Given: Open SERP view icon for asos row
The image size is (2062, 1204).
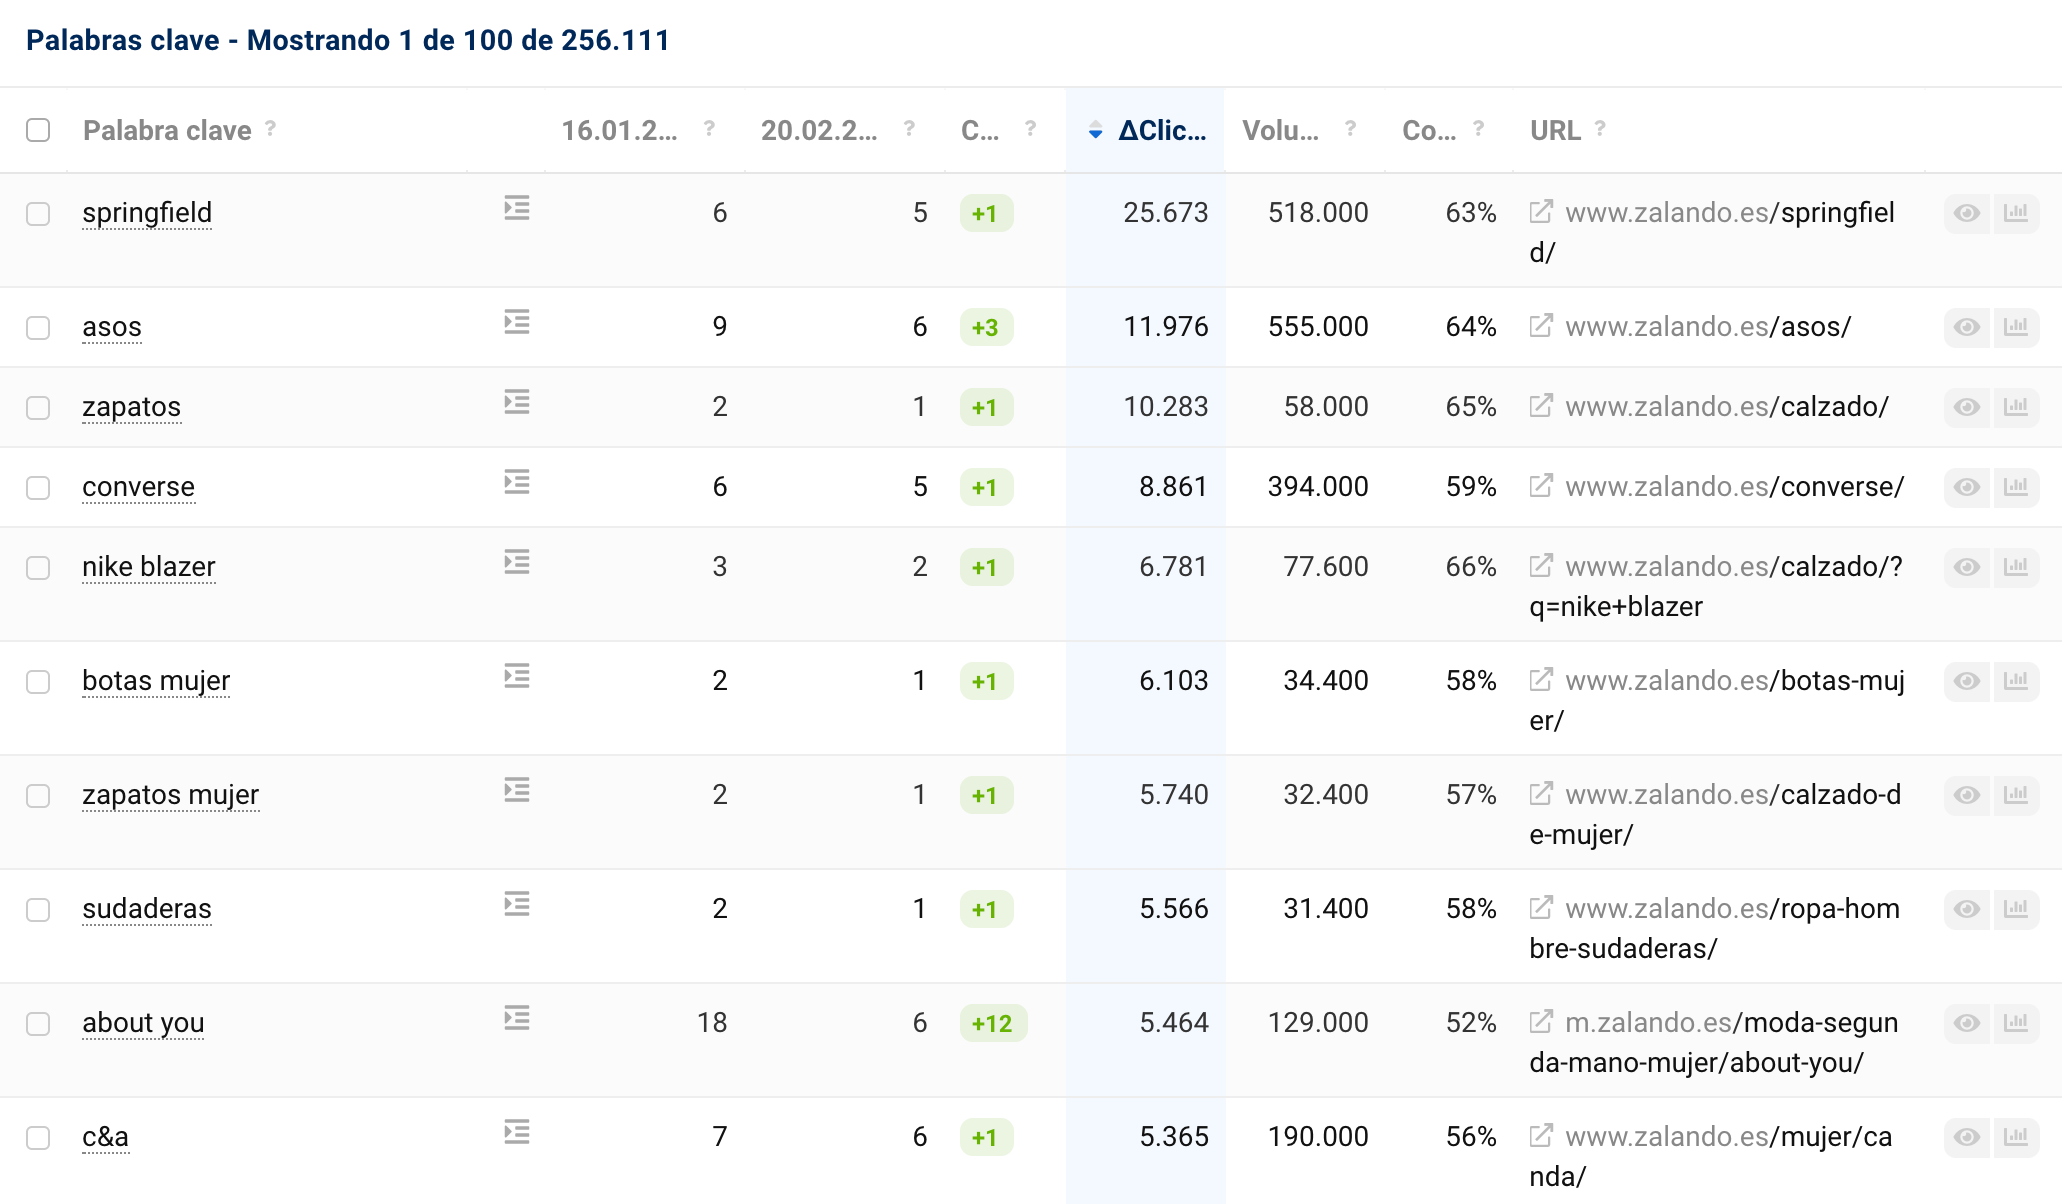Looking at the screenshot, I should 517,322.
